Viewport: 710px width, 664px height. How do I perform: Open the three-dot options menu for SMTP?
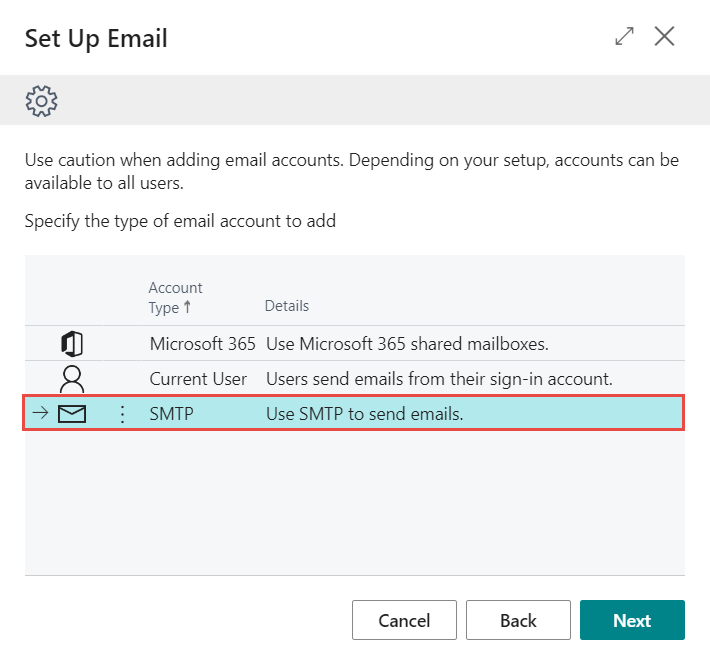pyautogui.click(x=122, y=414)
